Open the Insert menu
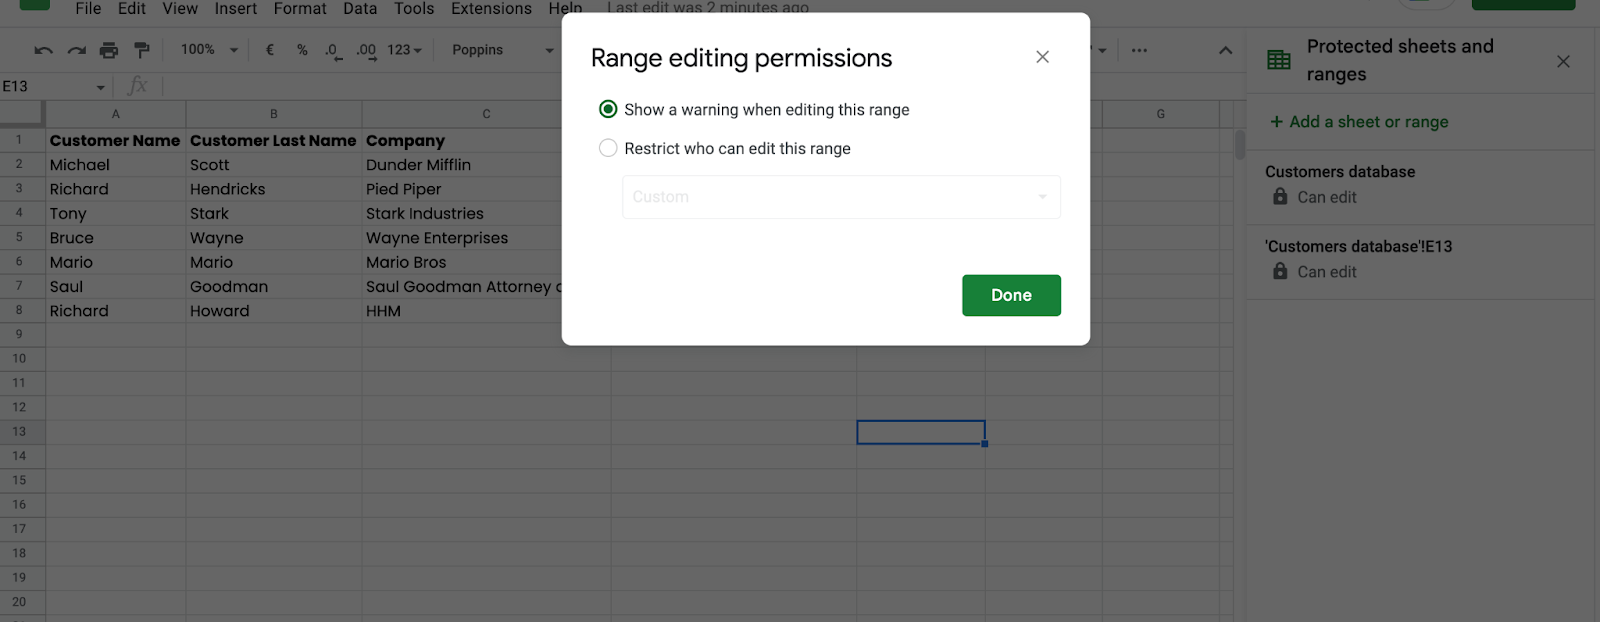 point(236,8)
